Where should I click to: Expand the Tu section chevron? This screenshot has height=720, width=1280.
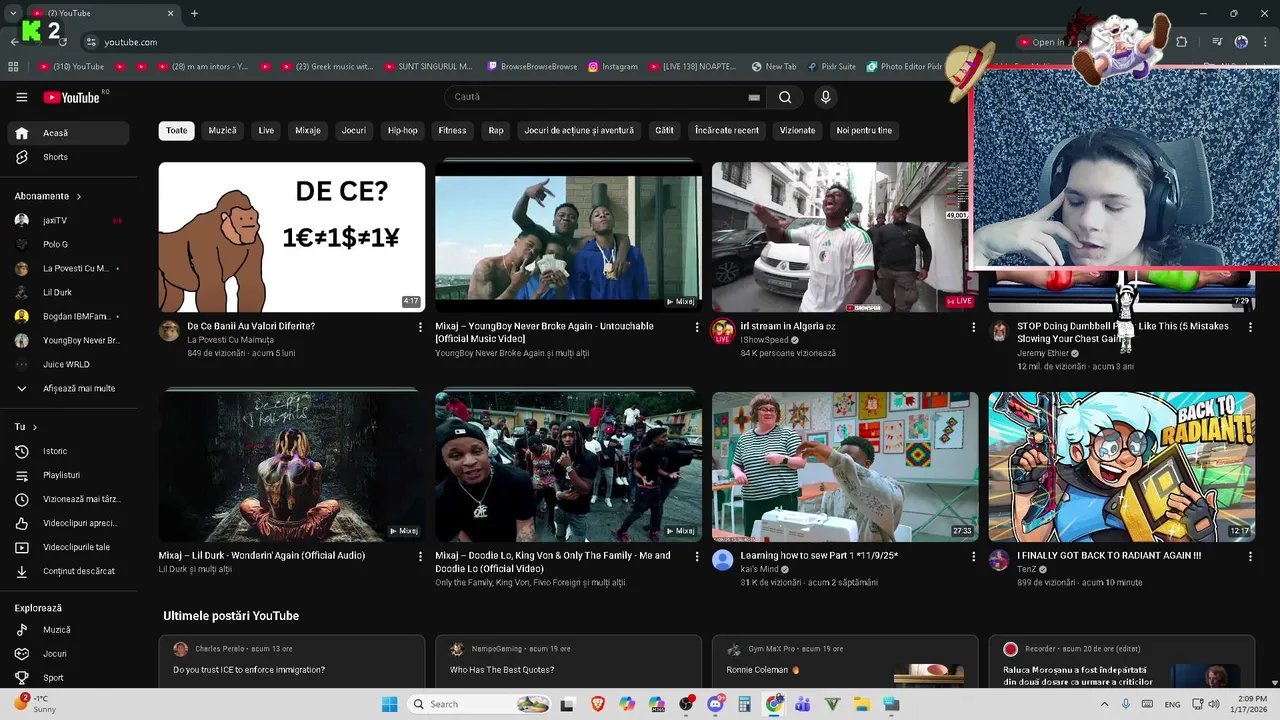[x=34, y=427]
